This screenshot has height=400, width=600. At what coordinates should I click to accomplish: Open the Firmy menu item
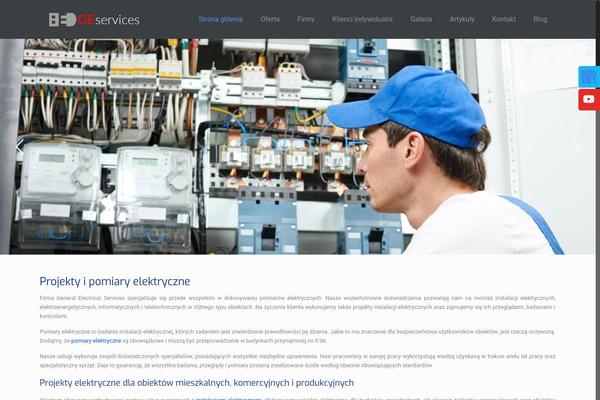point(306,19)
